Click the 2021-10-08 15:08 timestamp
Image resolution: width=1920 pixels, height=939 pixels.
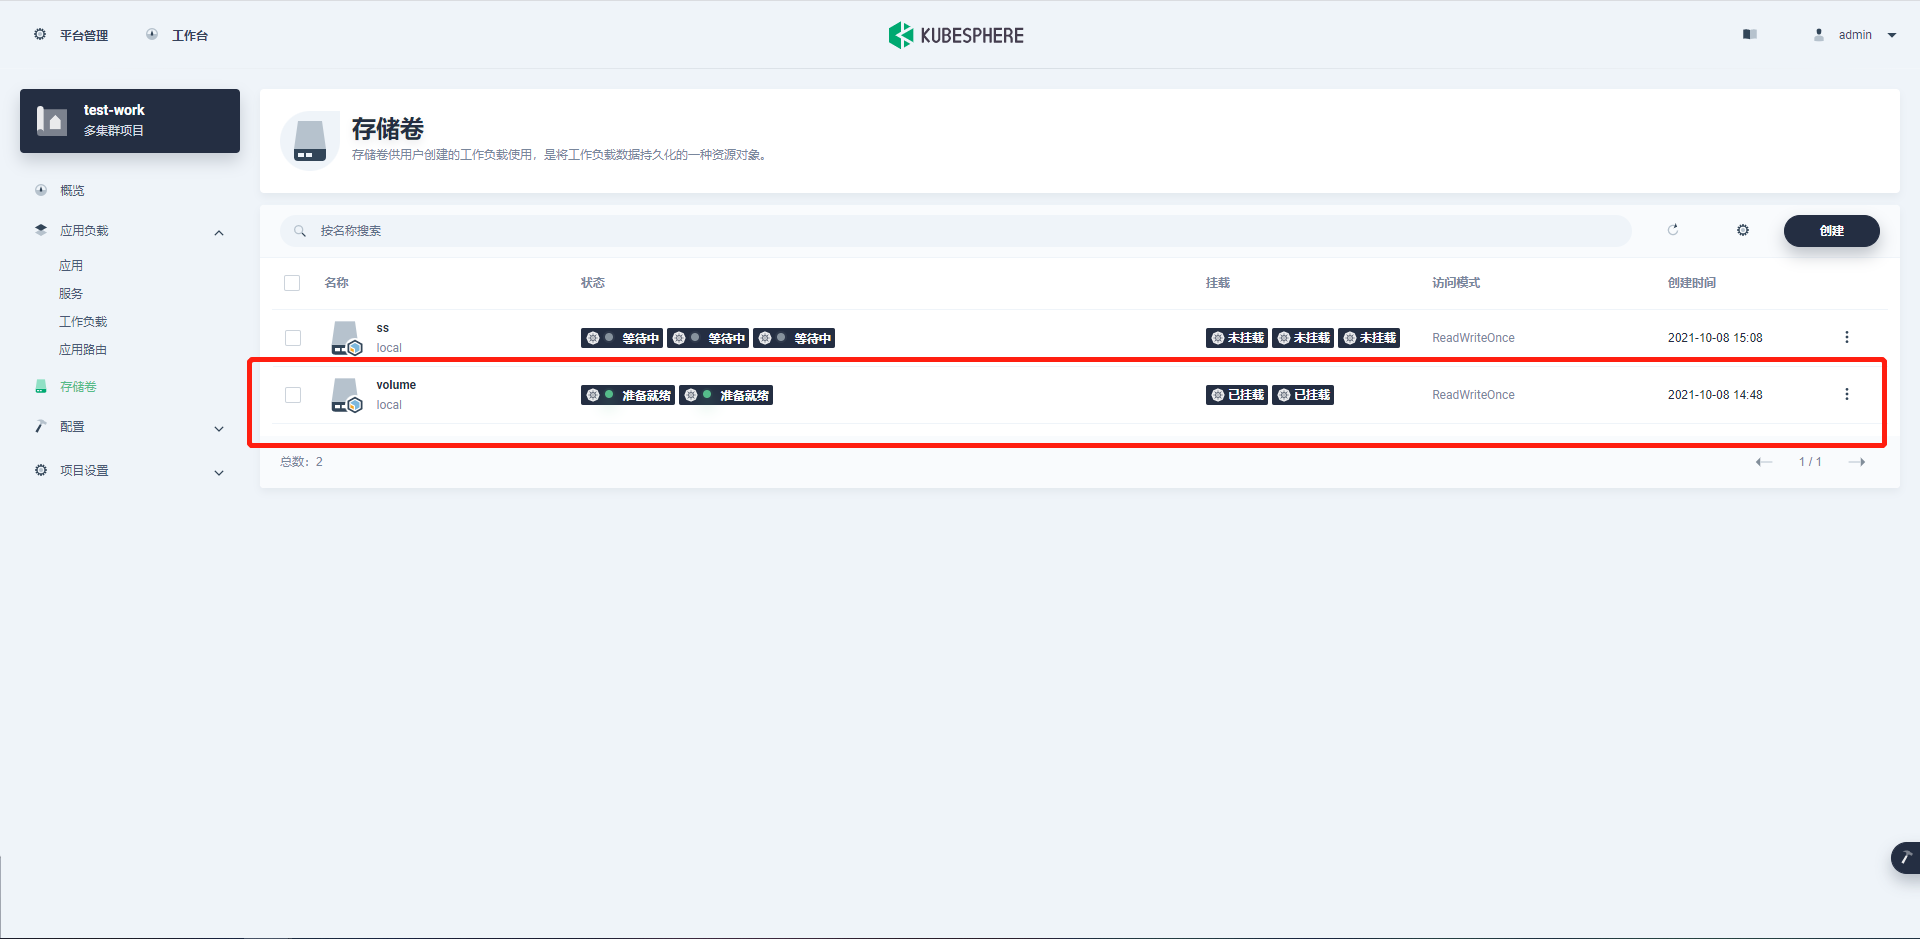coord(1715,338)
